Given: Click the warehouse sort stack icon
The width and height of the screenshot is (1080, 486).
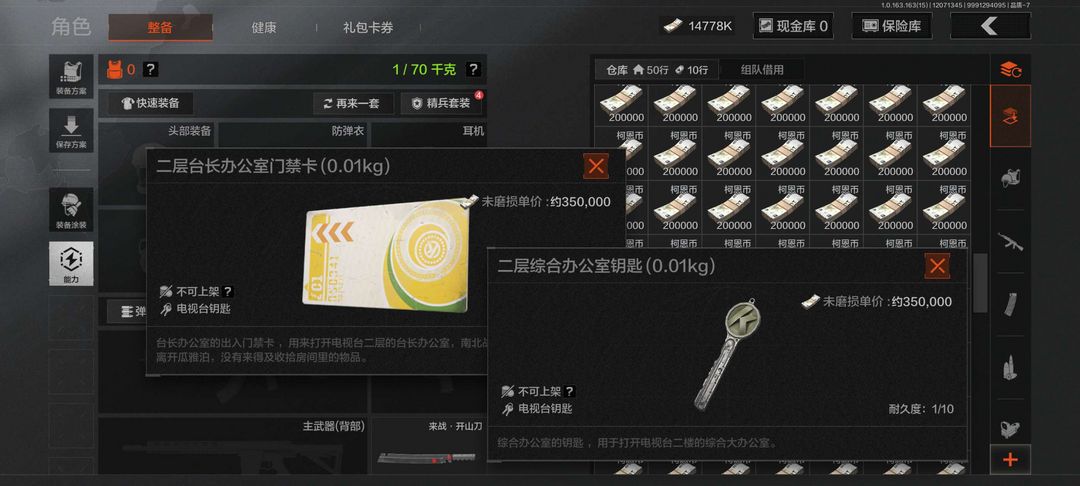Looking at the screenshot, I should tap(1010, 69).
